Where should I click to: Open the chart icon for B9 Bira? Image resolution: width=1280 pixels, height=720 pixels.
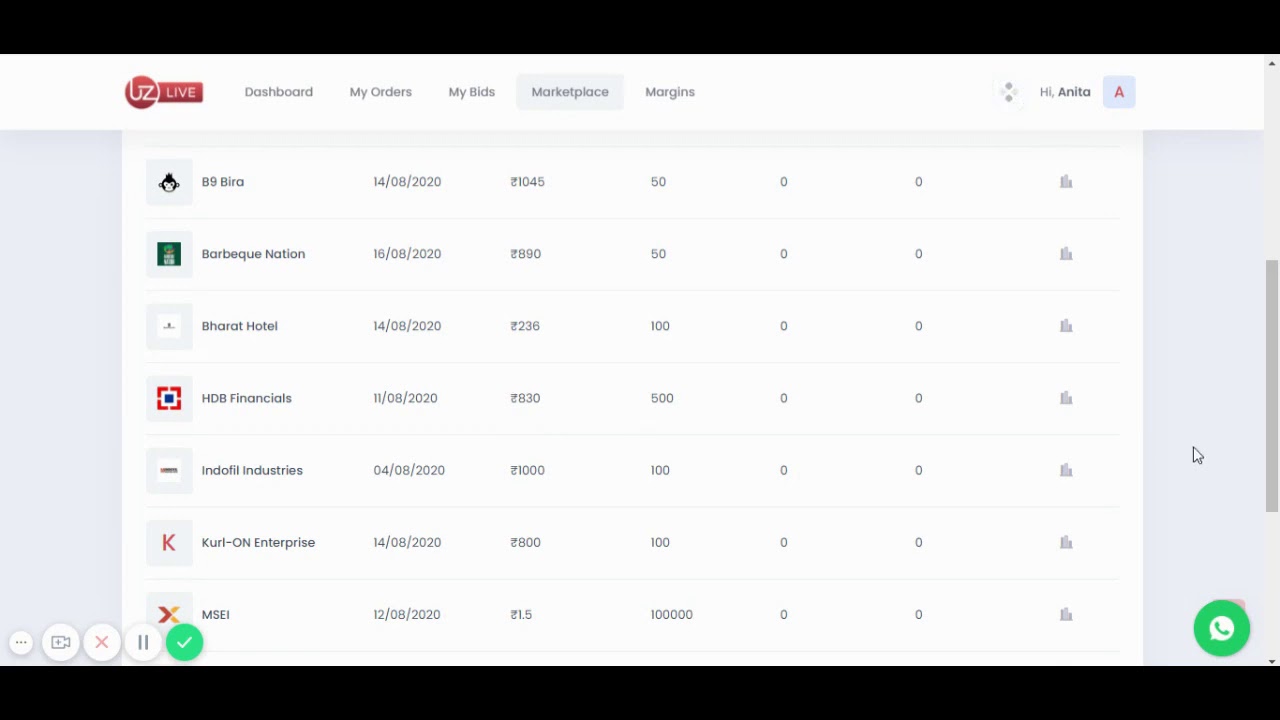click(1066, 182)
